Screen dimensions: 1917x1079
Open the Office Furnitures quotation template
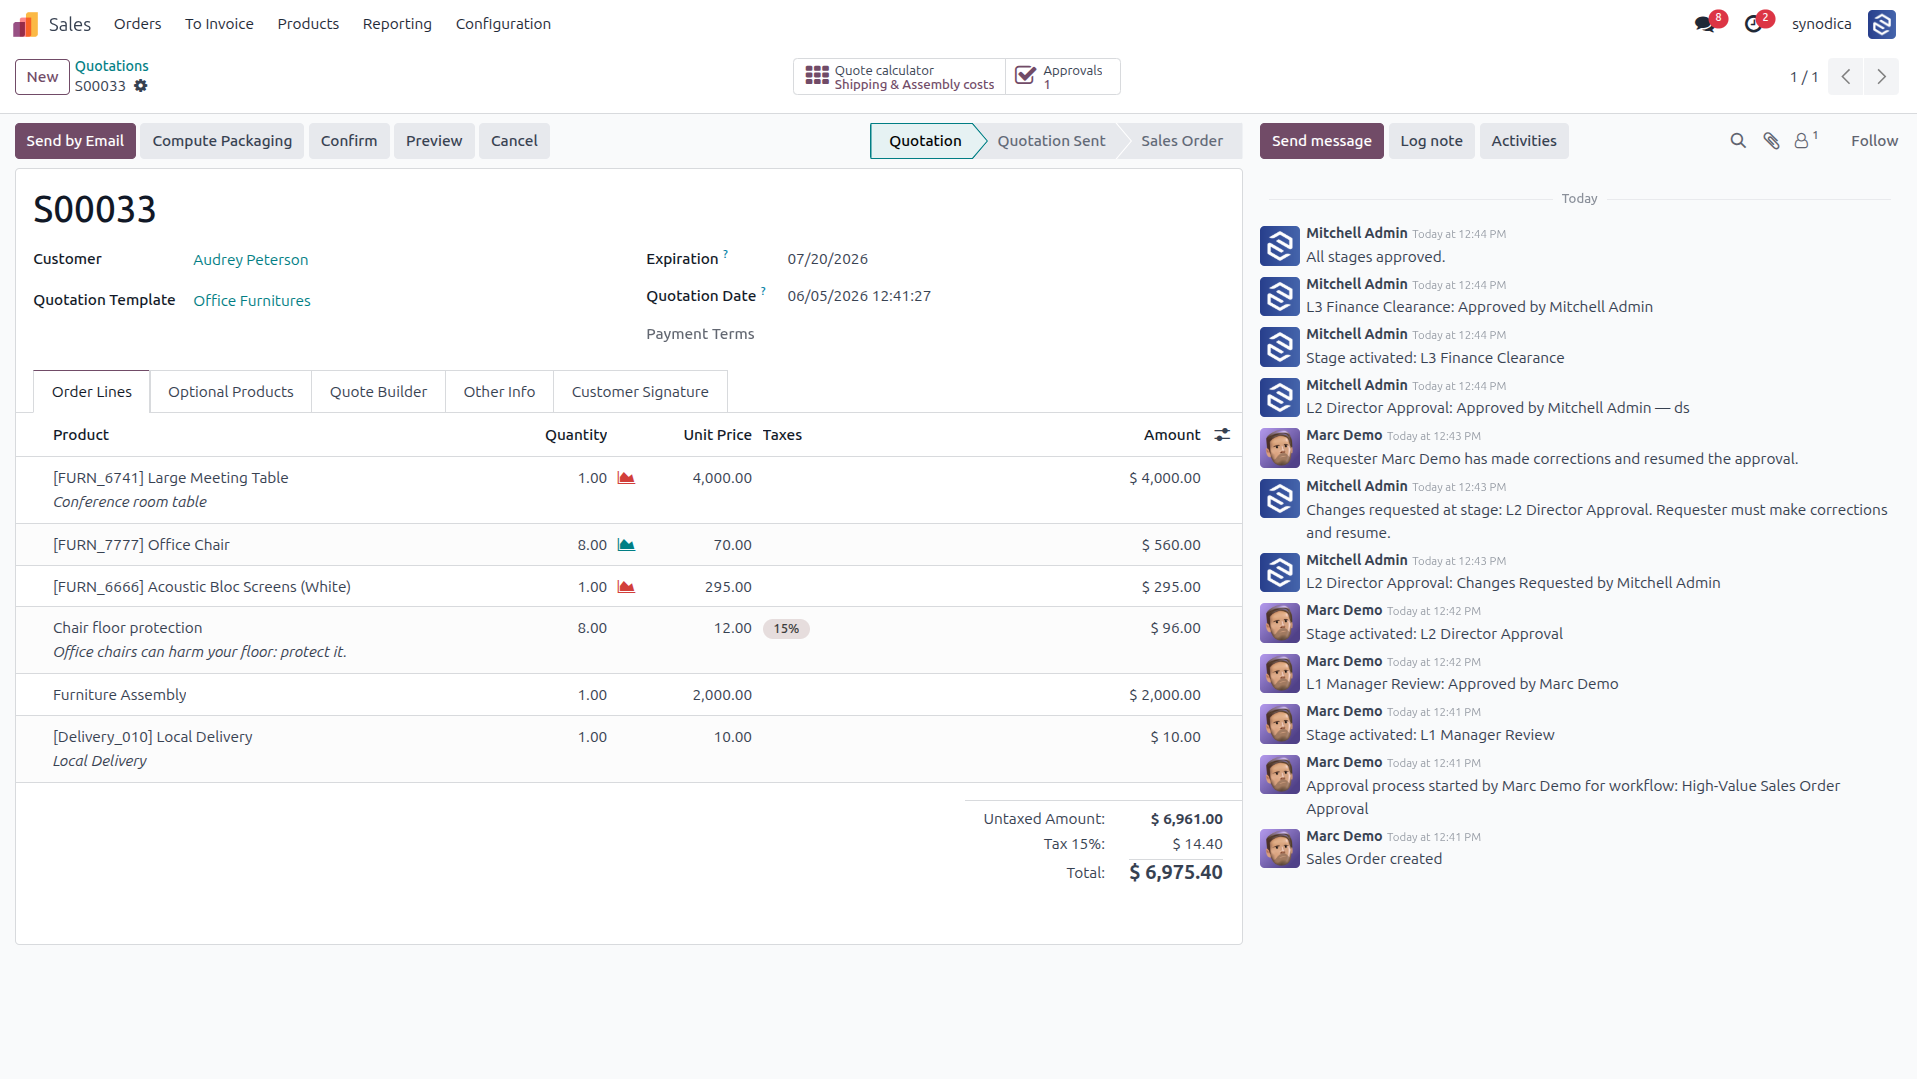[x=252, y=301]
